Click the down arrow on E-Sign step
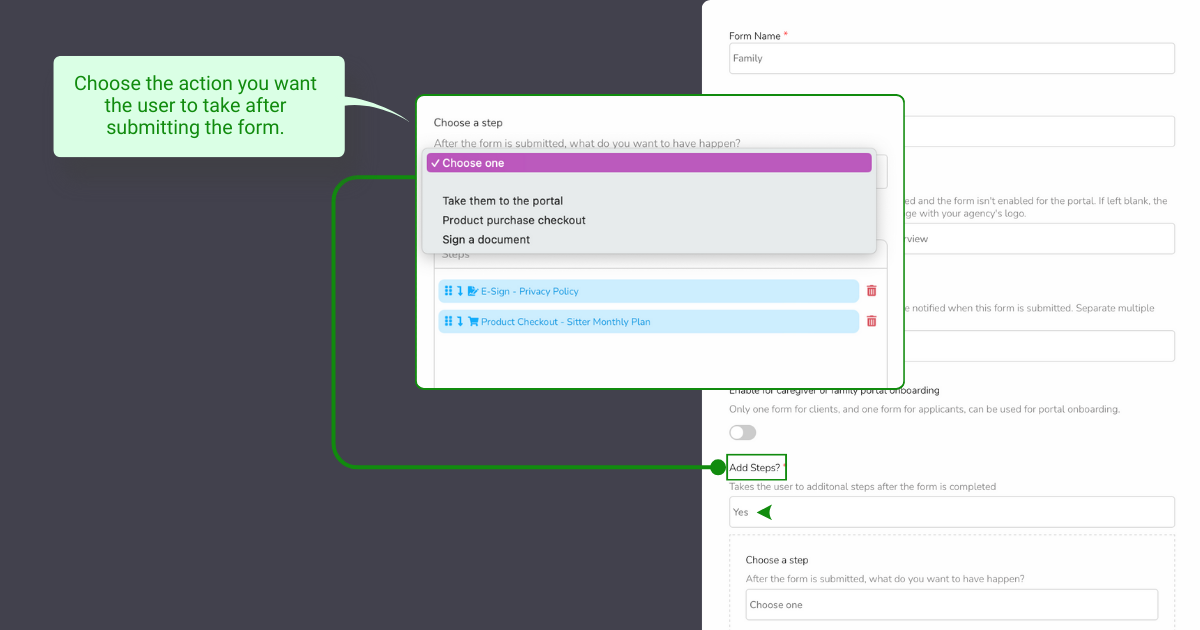 tap(460, 291)
